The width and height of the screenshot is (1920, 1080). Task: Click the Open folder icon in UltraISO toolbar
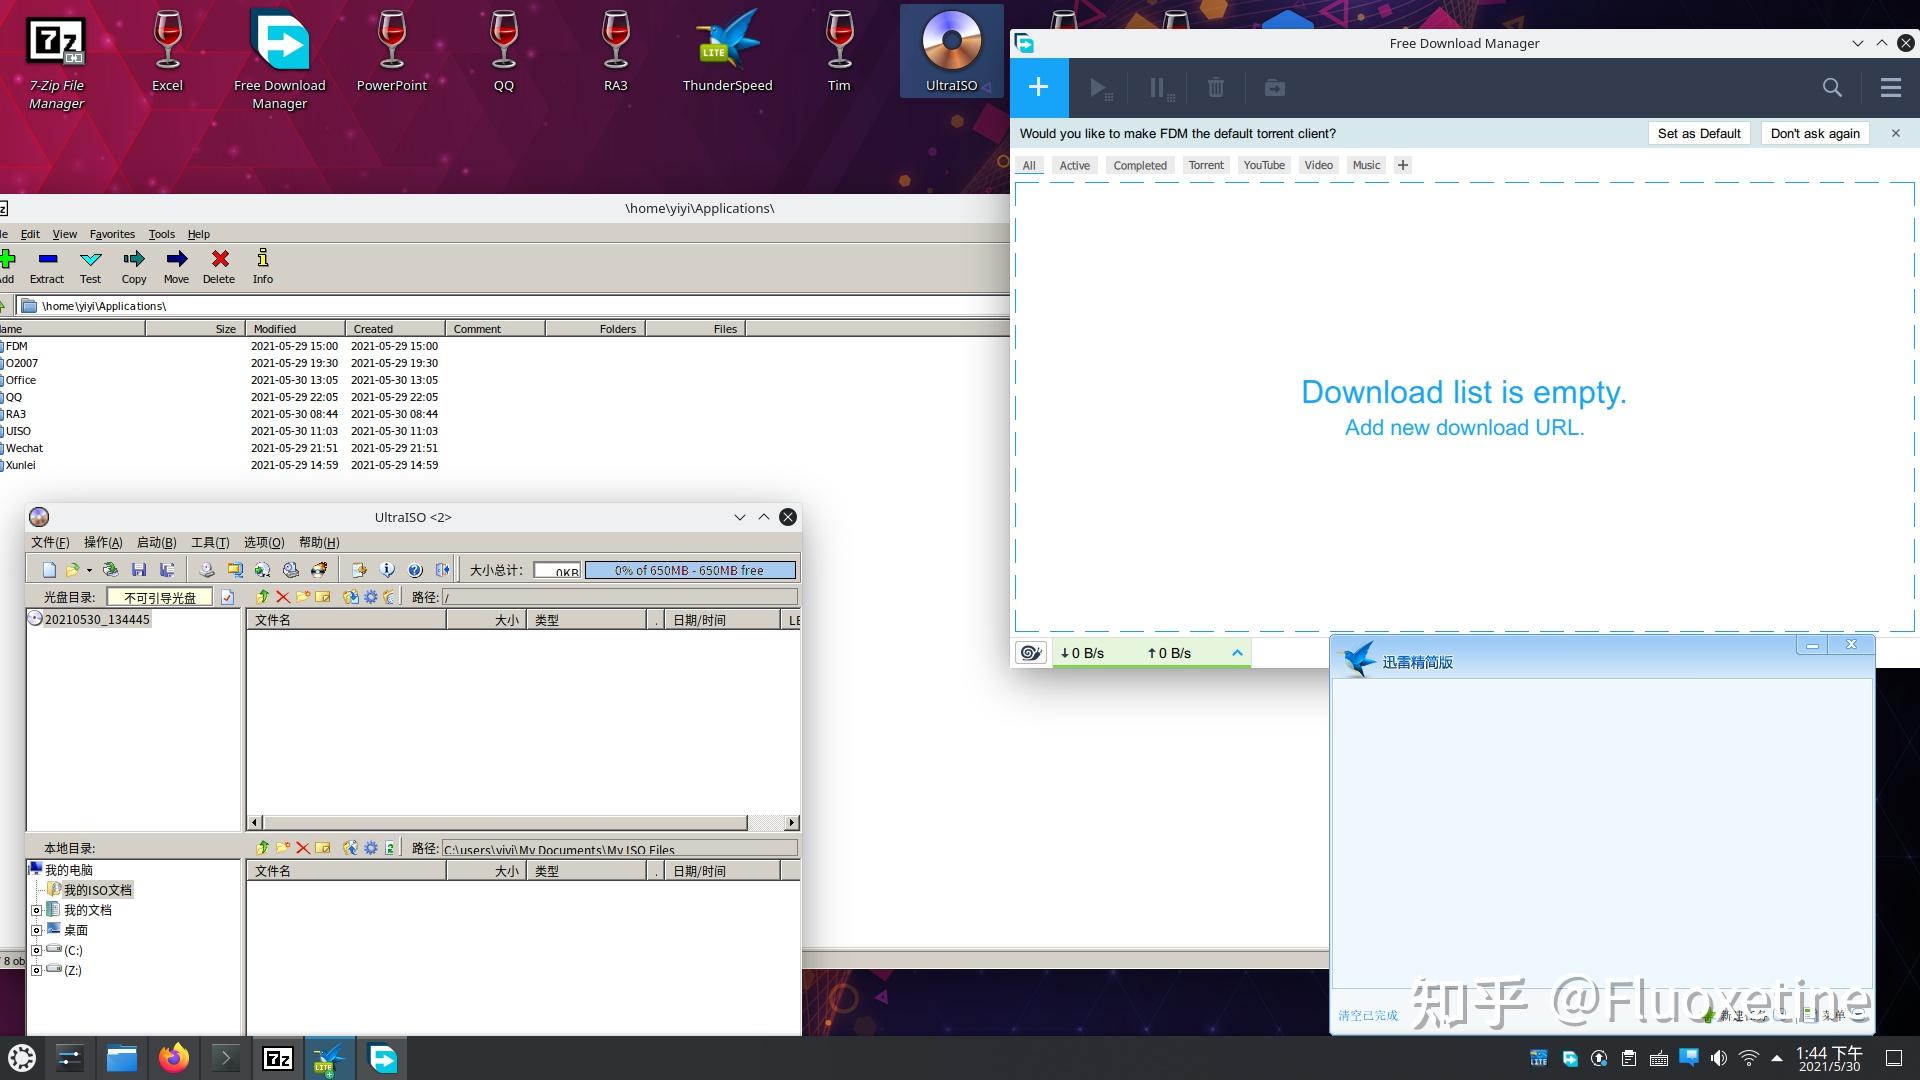pyautogui.click(x=72, y=570)
